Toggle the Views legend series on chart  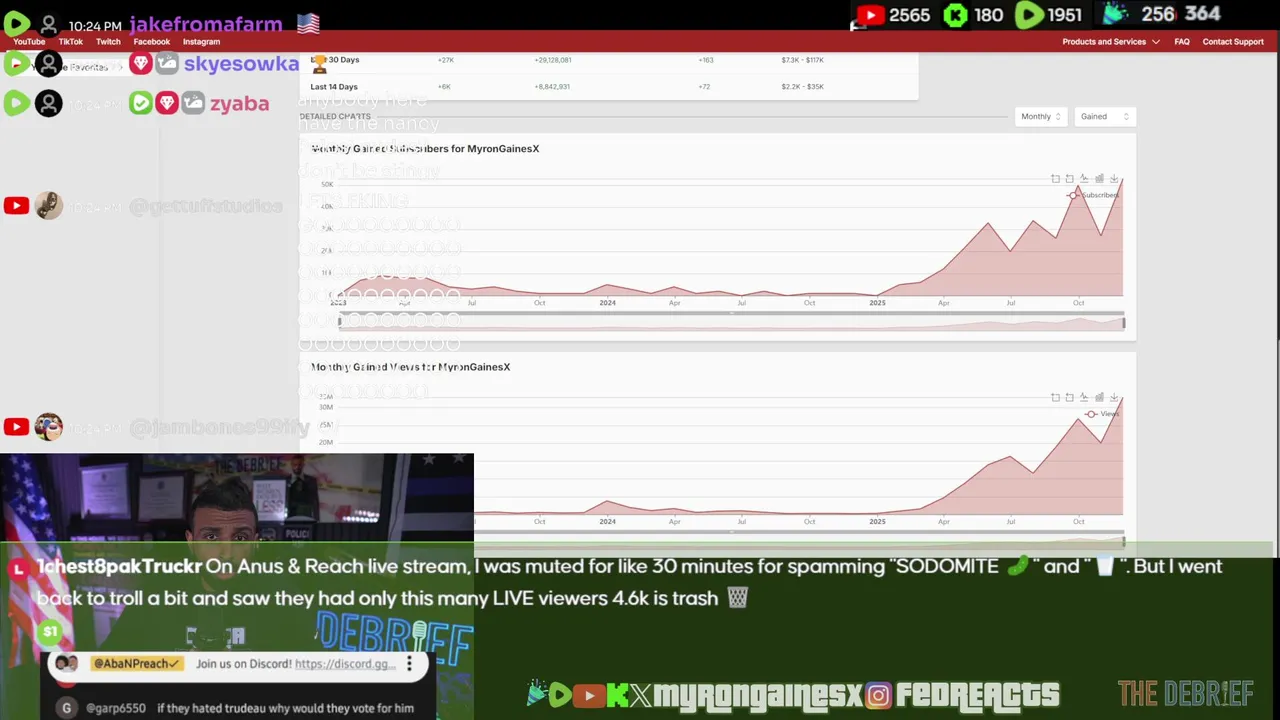tap(1102, 414)
